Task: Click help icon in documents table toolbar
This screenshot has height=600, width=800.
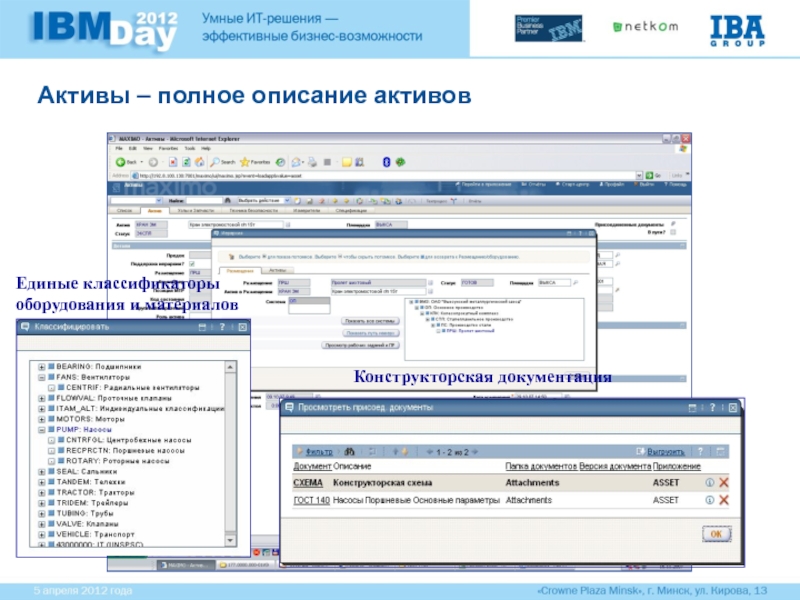Action: [x=701, y=452]
